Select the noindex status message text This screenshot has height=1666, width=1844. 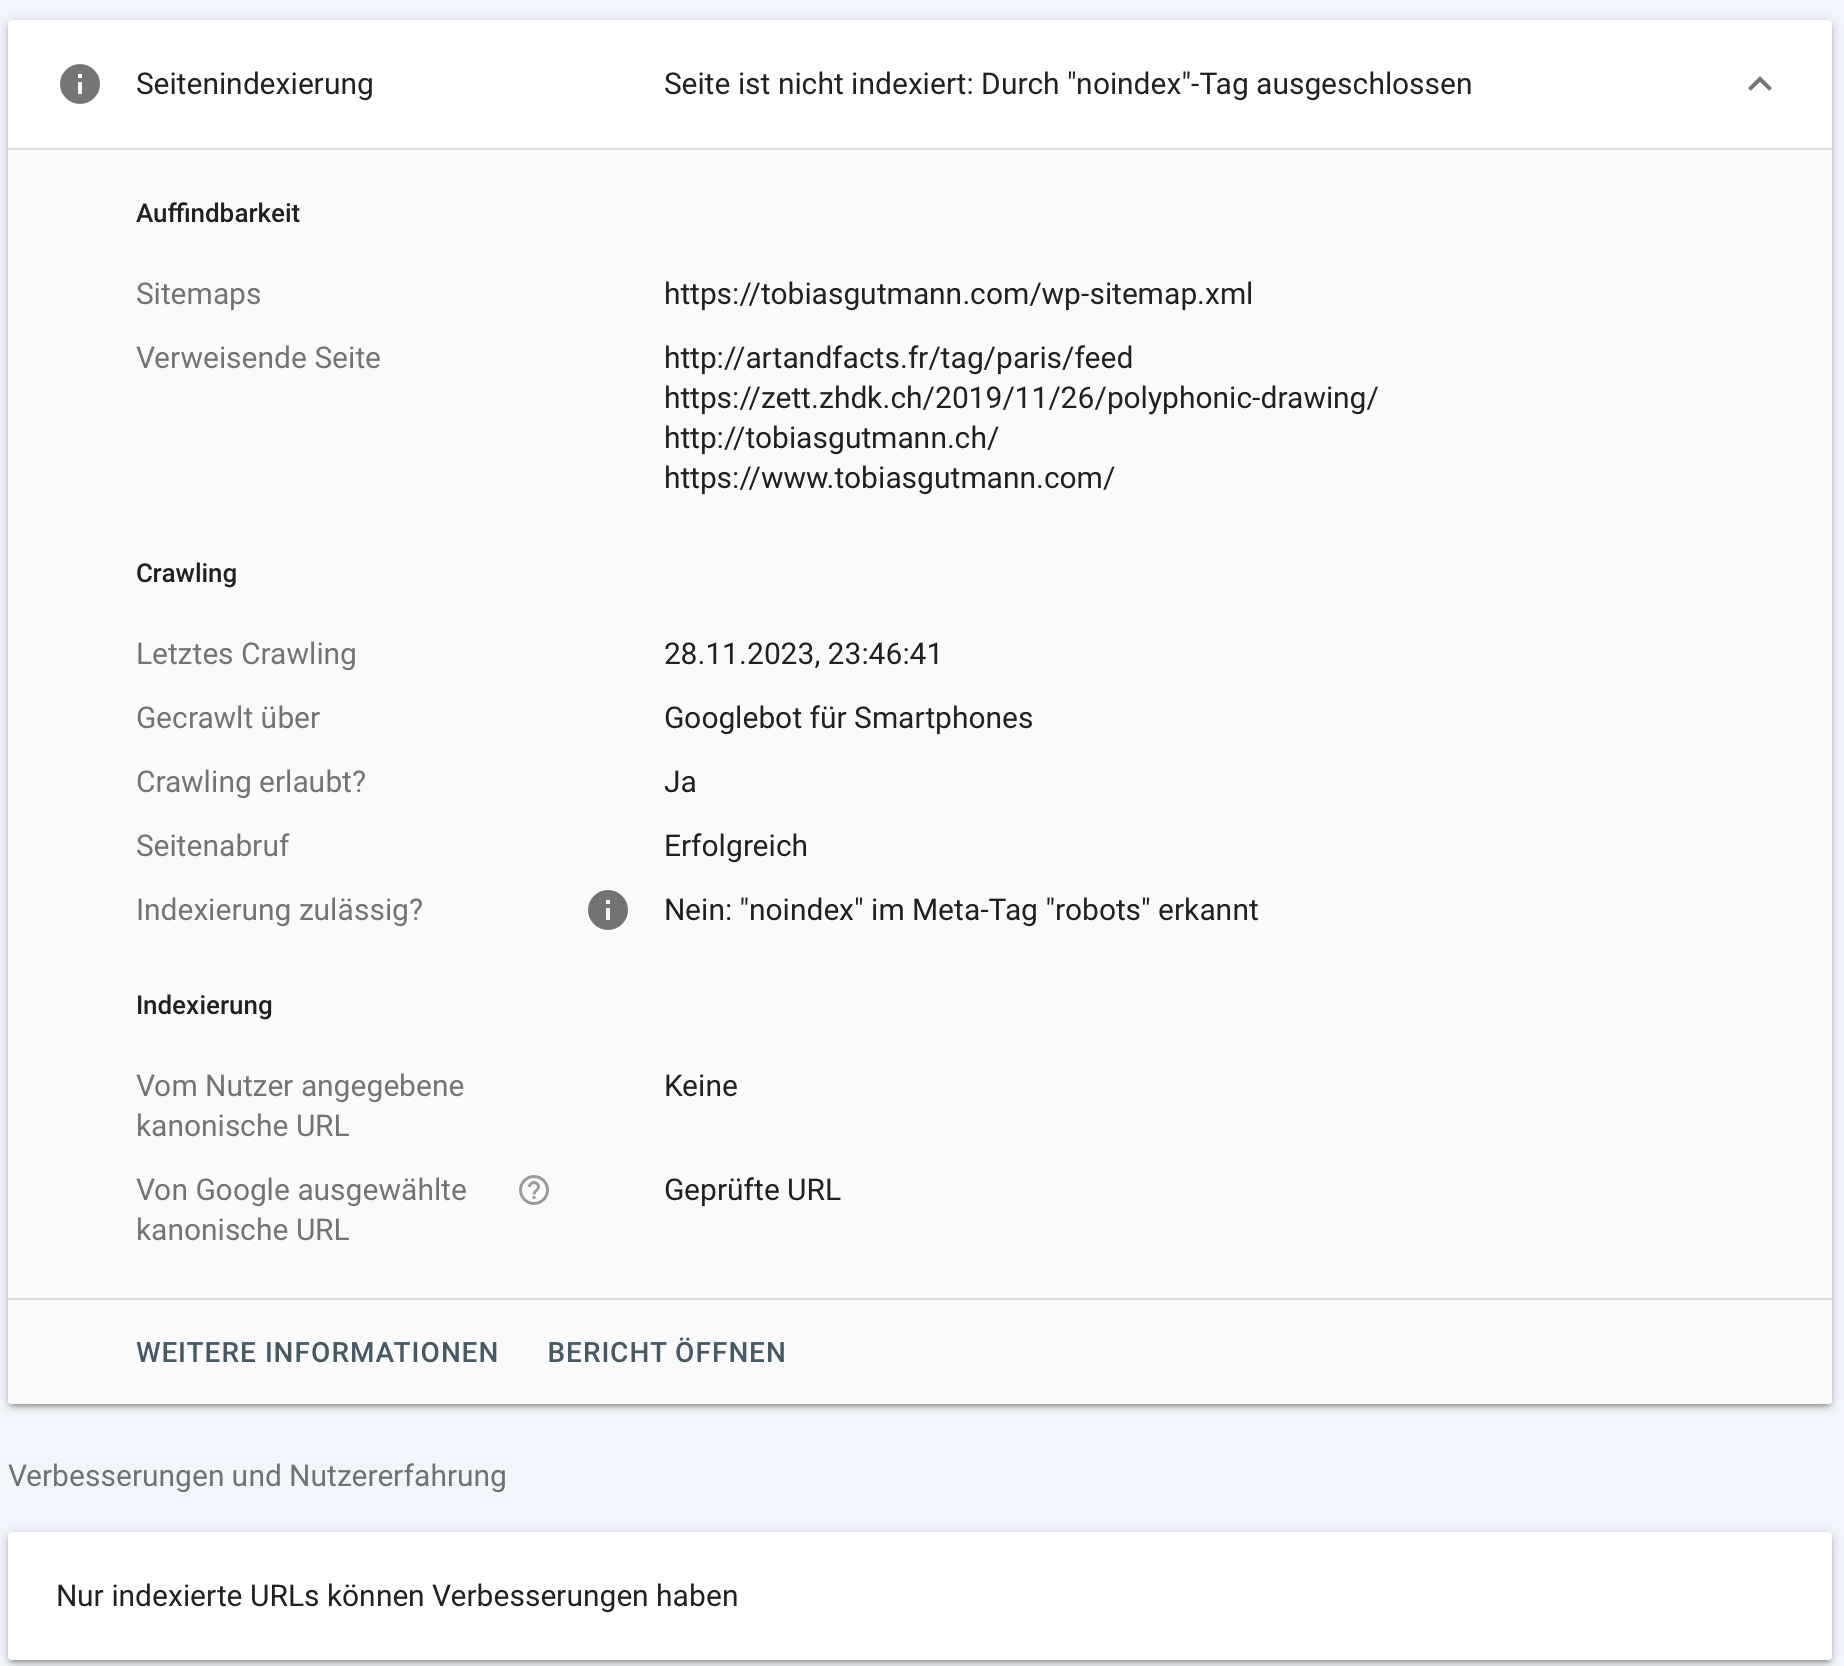(x=1067, y=84)
